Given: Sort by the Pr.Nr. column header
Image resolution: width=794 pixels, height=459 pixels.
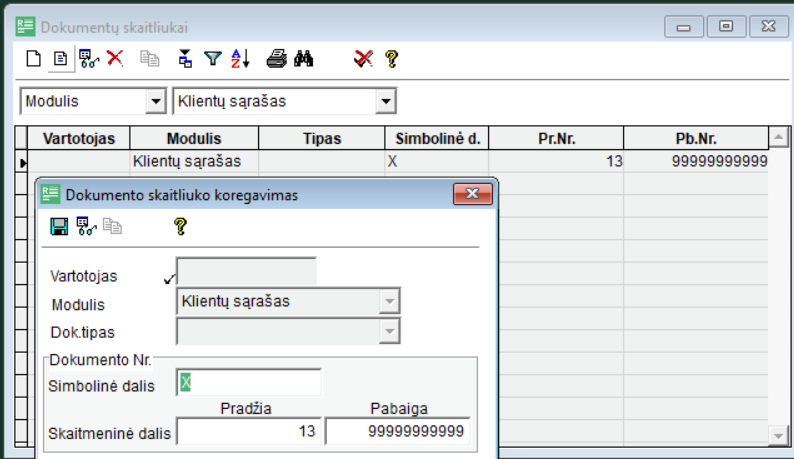Looking at the screenshot, I should pos(555,139).
